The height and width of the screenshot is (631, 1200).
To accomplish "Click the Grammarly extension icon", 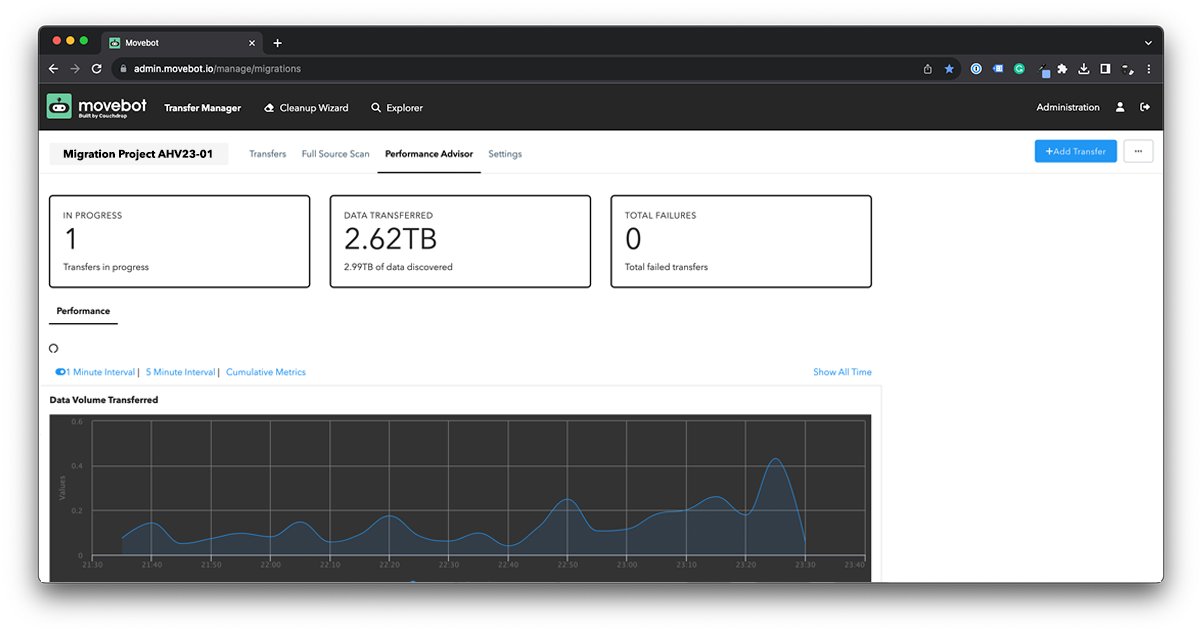I will tap(1019, 69).
